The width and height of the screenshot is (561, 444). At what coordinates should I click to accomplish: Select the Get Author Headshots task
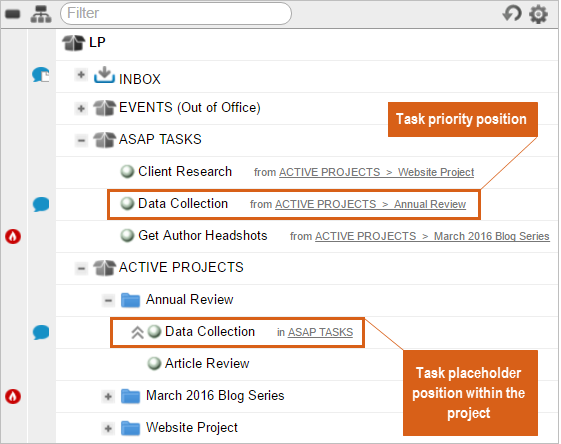click(203, 235)
